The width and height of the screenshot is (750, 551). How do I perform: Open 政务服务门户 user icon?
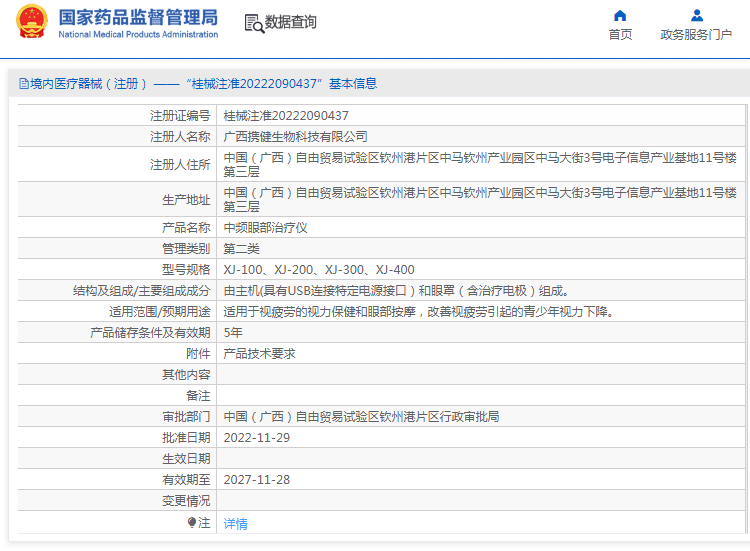pyautogui.click(x=697, y=16)
